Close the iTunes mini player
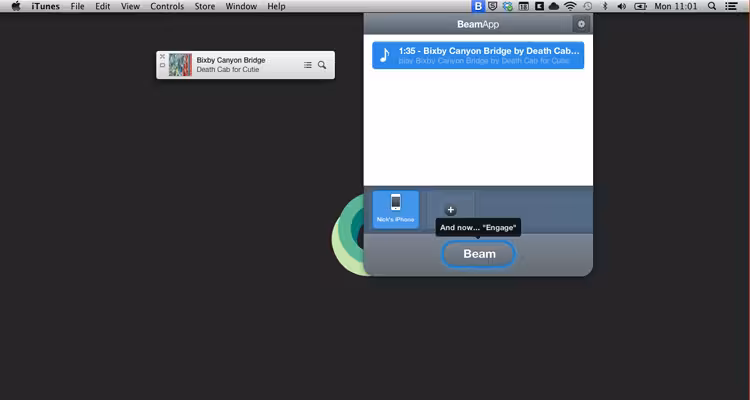This screenshot has width=750, height=400. pos(162,56)
